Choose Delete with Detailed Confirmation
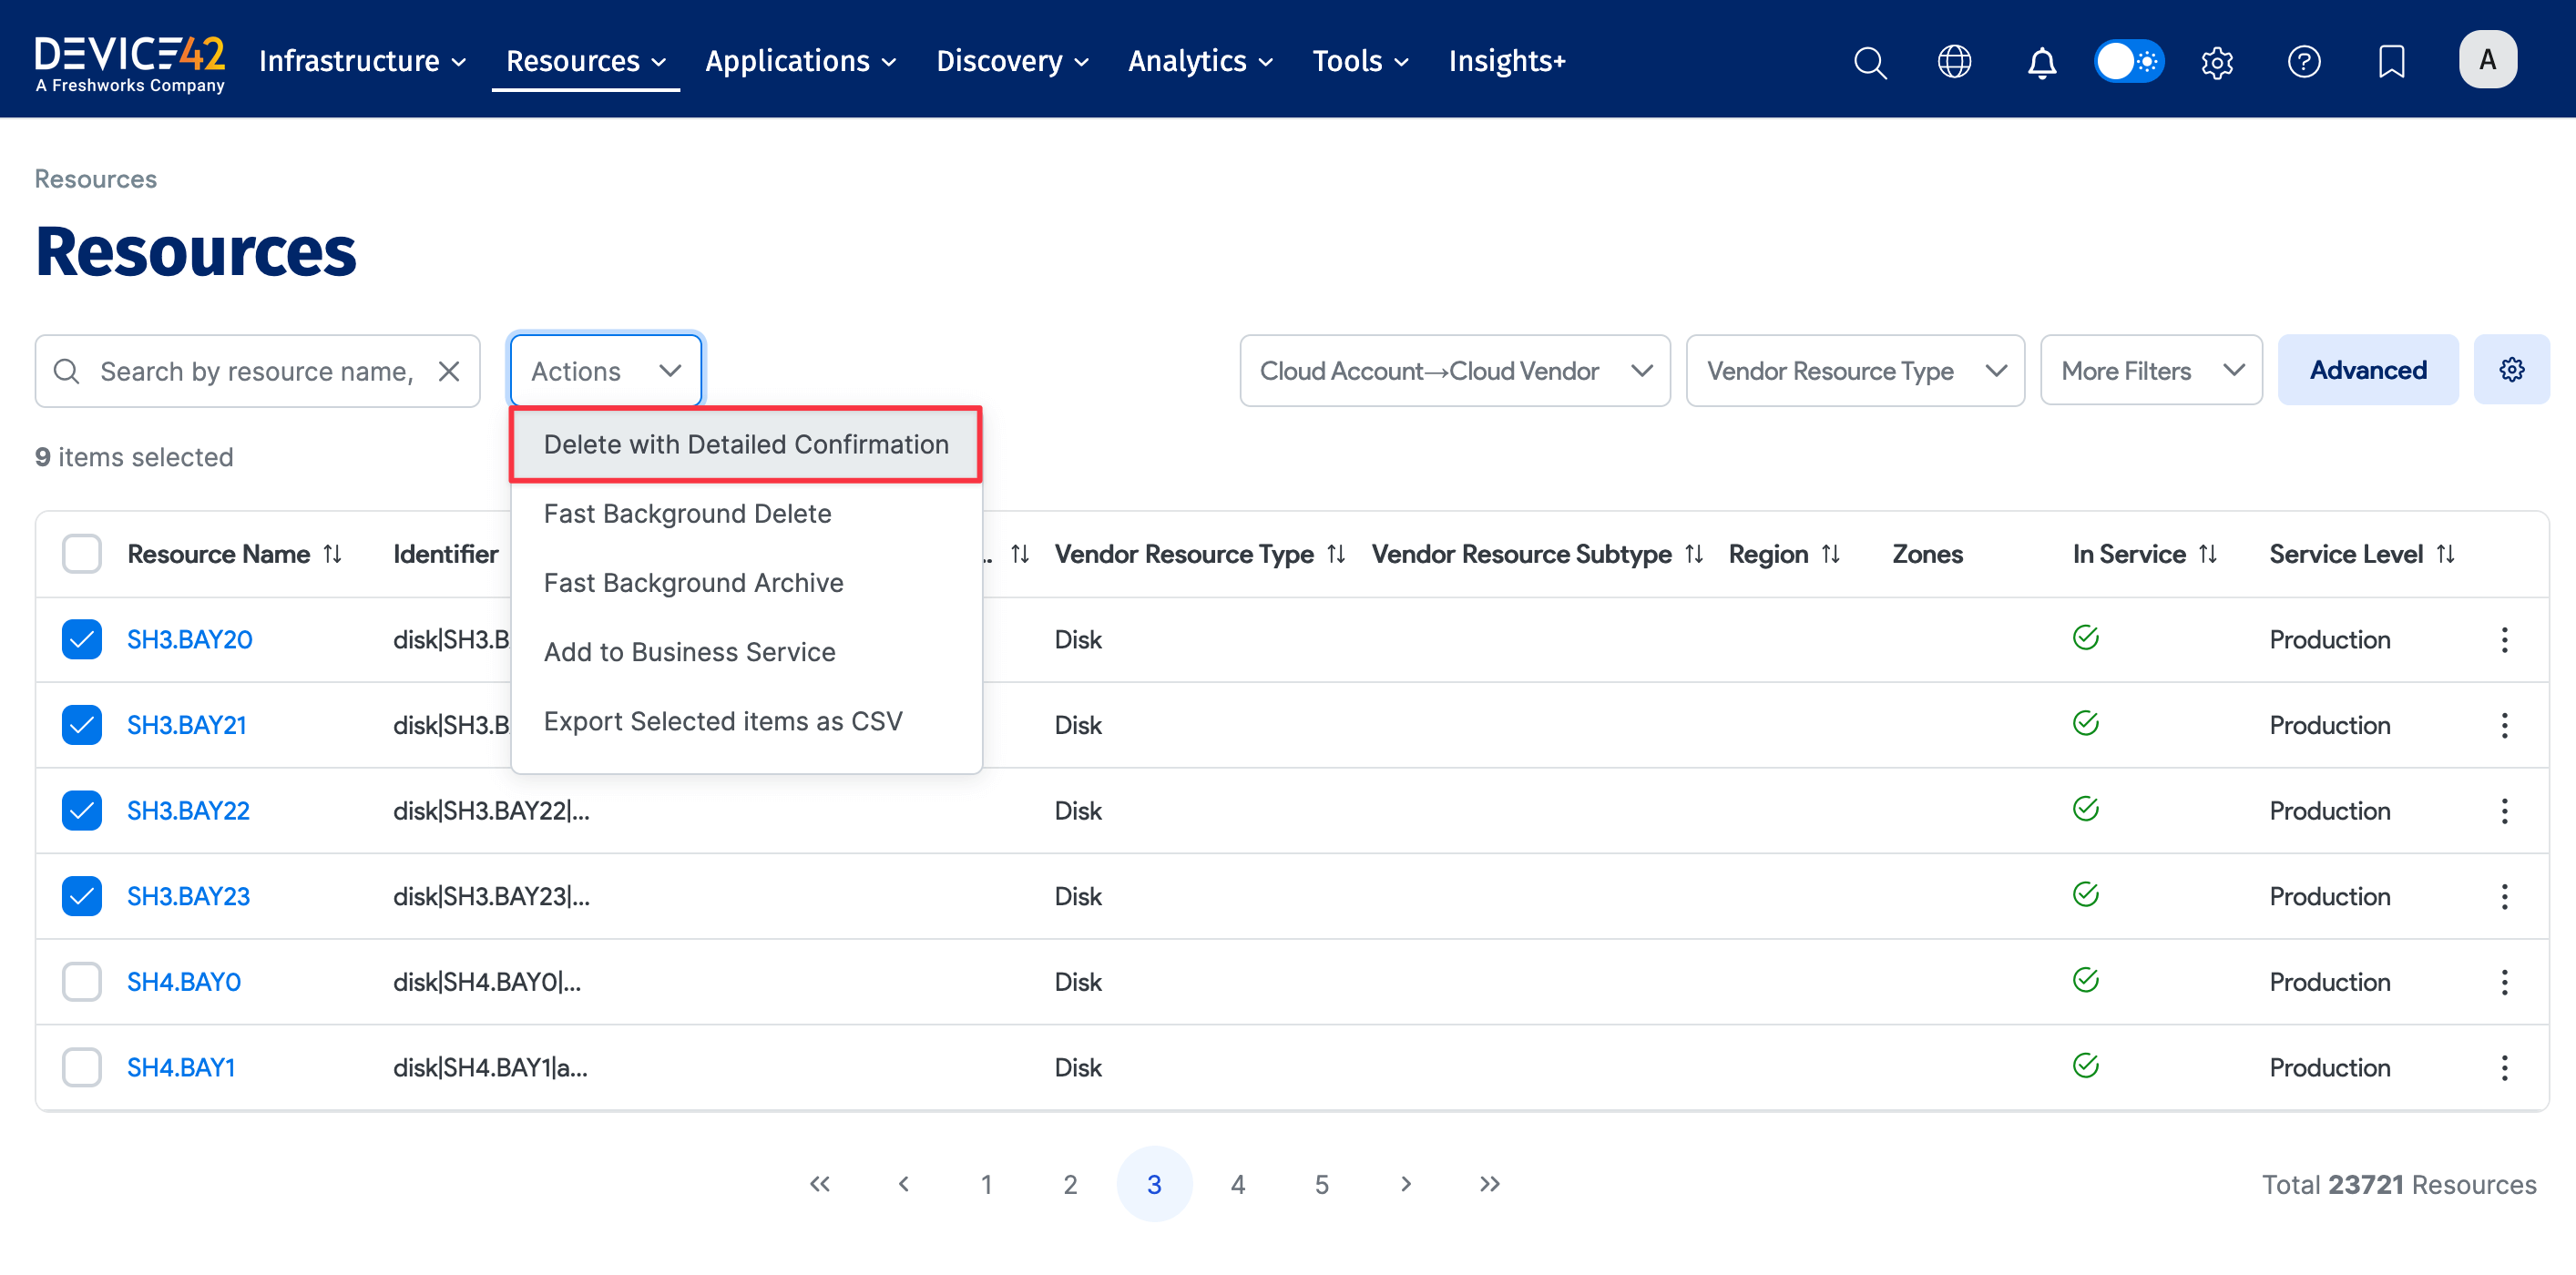 pyautogui.click(x=746, y=444)
